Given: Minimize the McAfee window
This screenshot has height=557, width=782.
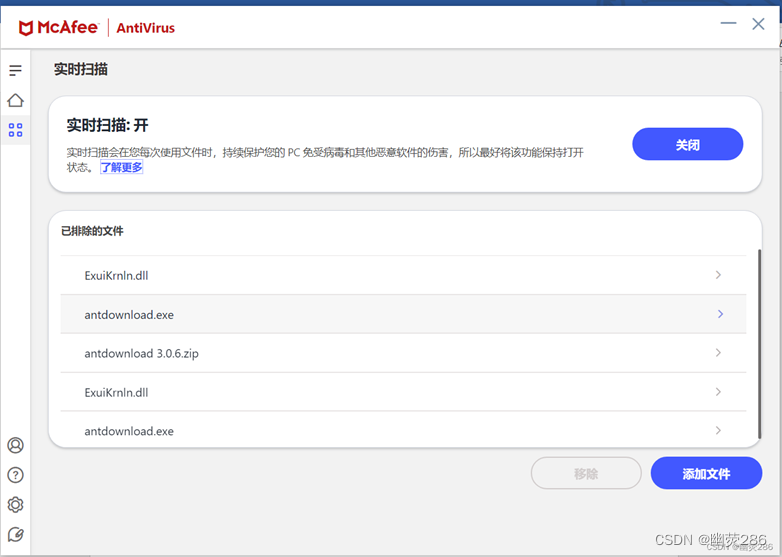Looking at the screenshot, I should (728, 23).
